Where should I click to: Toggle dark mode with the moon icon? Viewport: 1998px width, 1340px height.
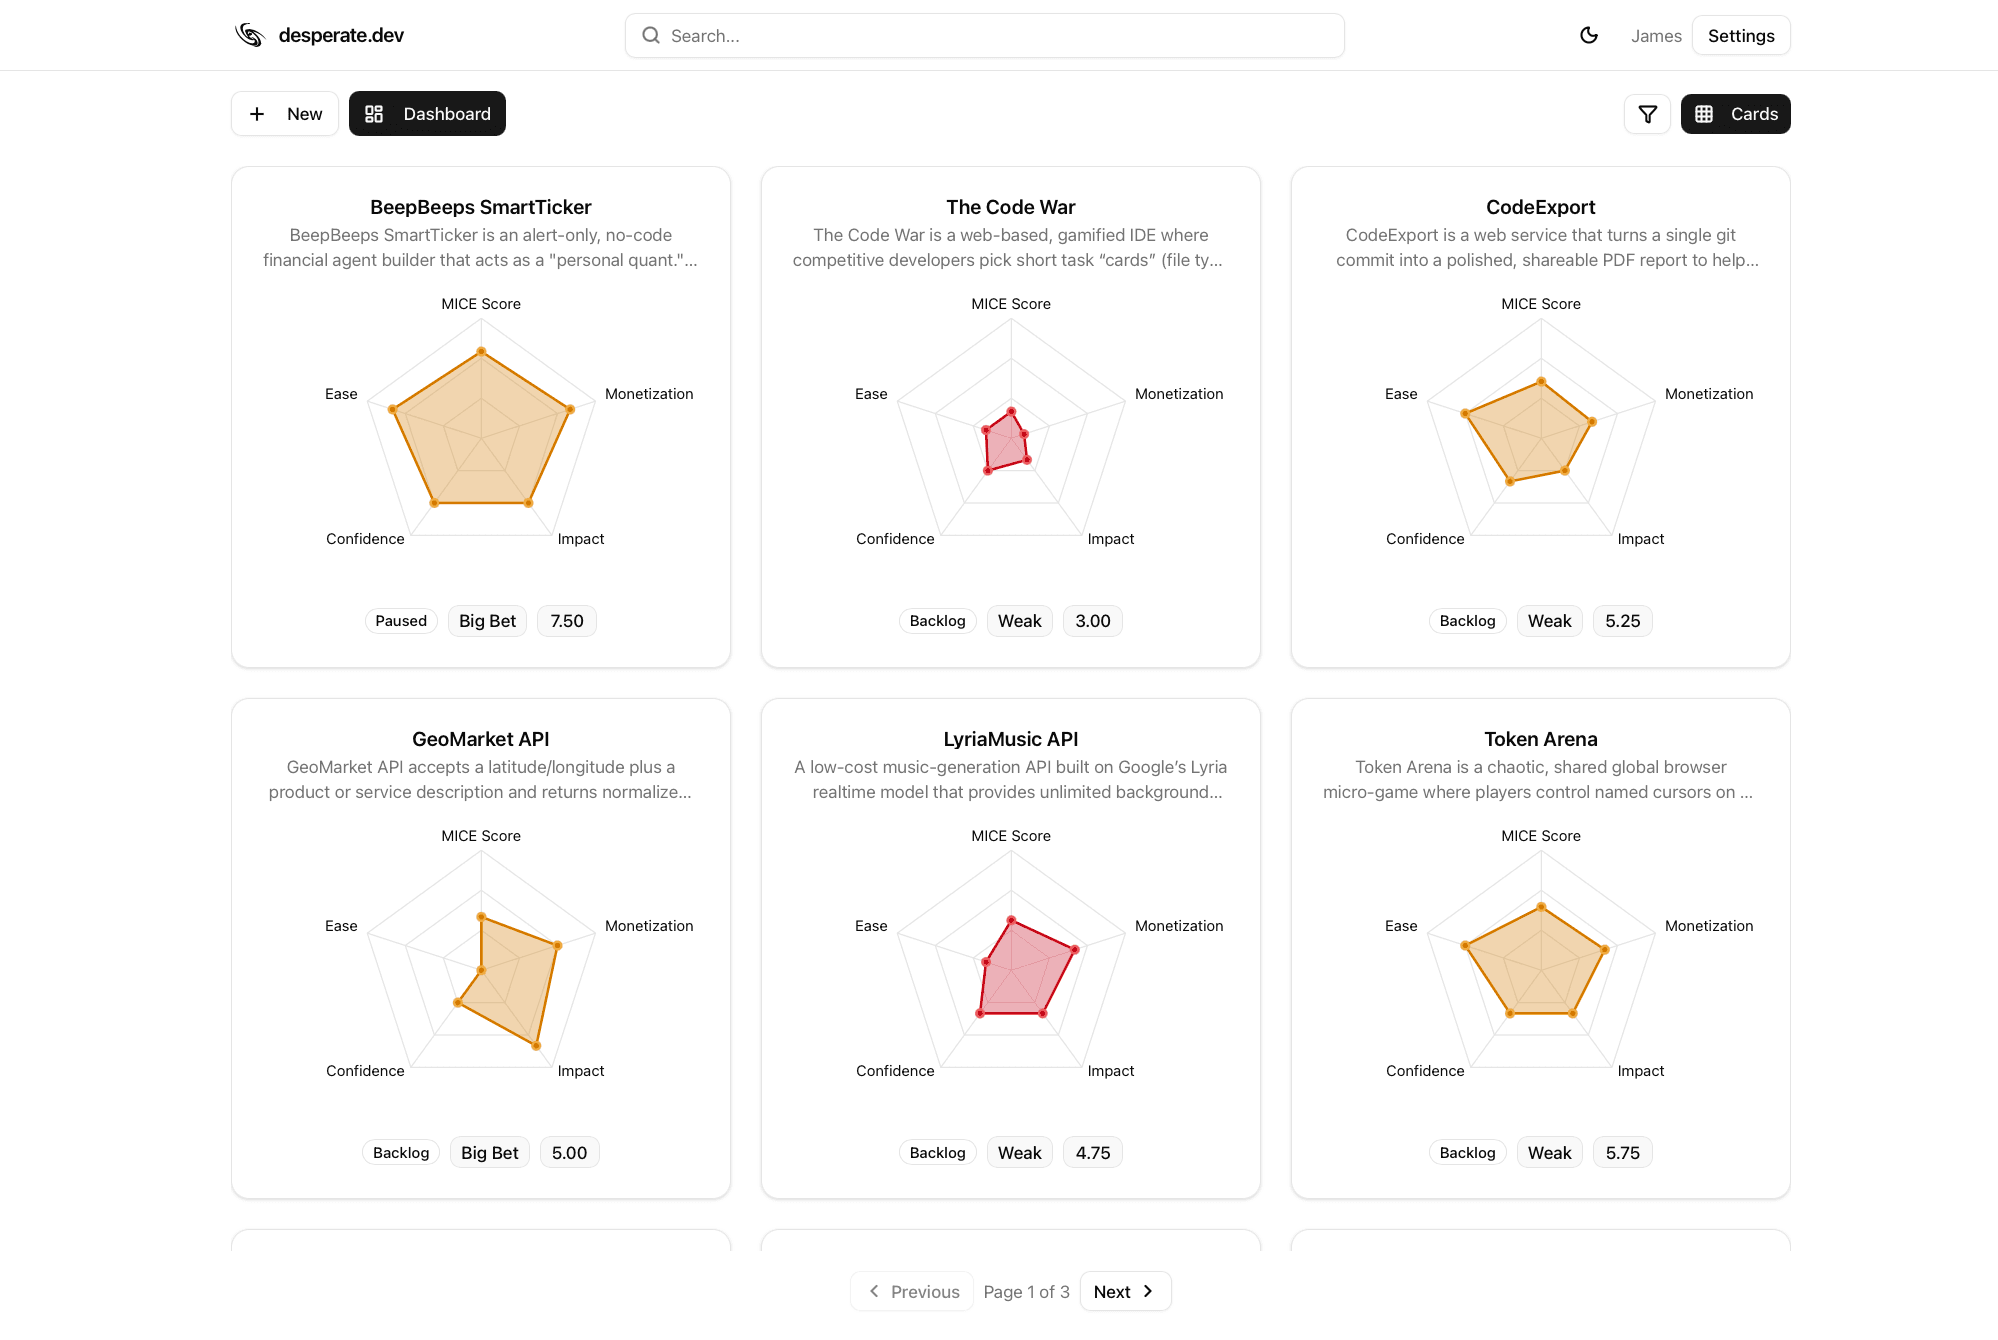click(x=1588, y=35)
